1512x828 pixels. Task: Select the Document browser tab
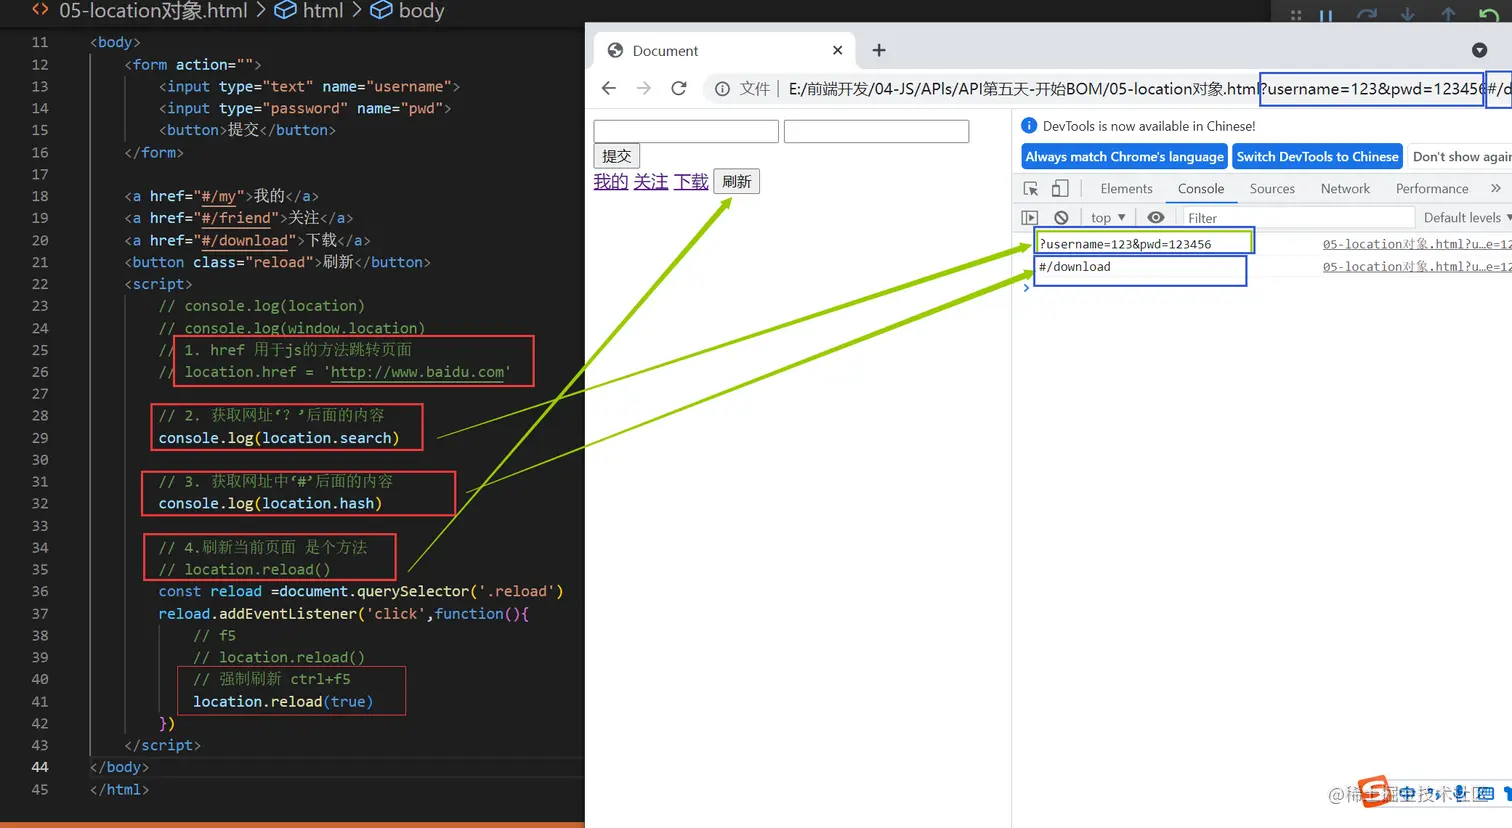click(x=725, y=50)
